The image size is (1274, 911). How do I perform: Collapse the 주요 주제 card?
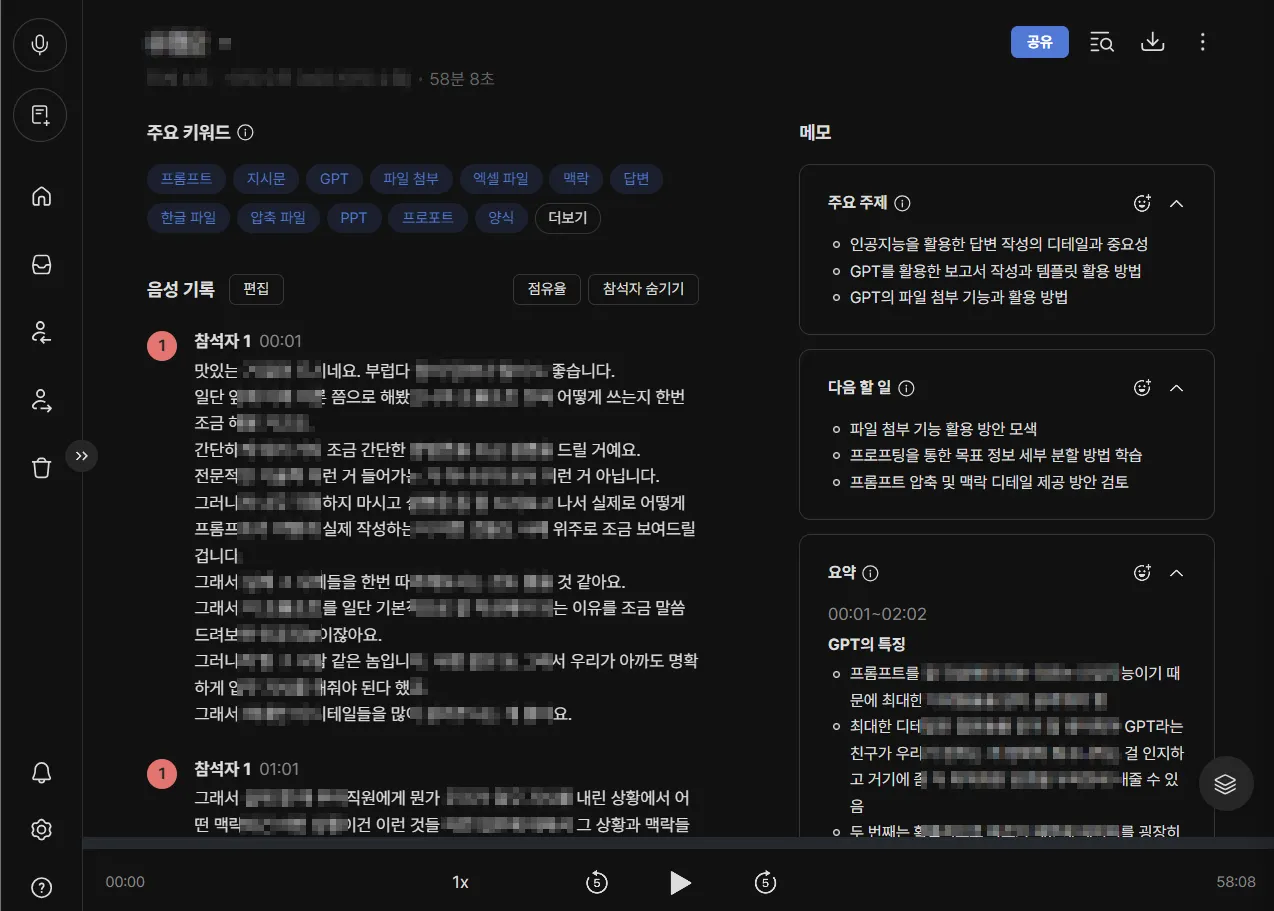tap(1176, 203)
